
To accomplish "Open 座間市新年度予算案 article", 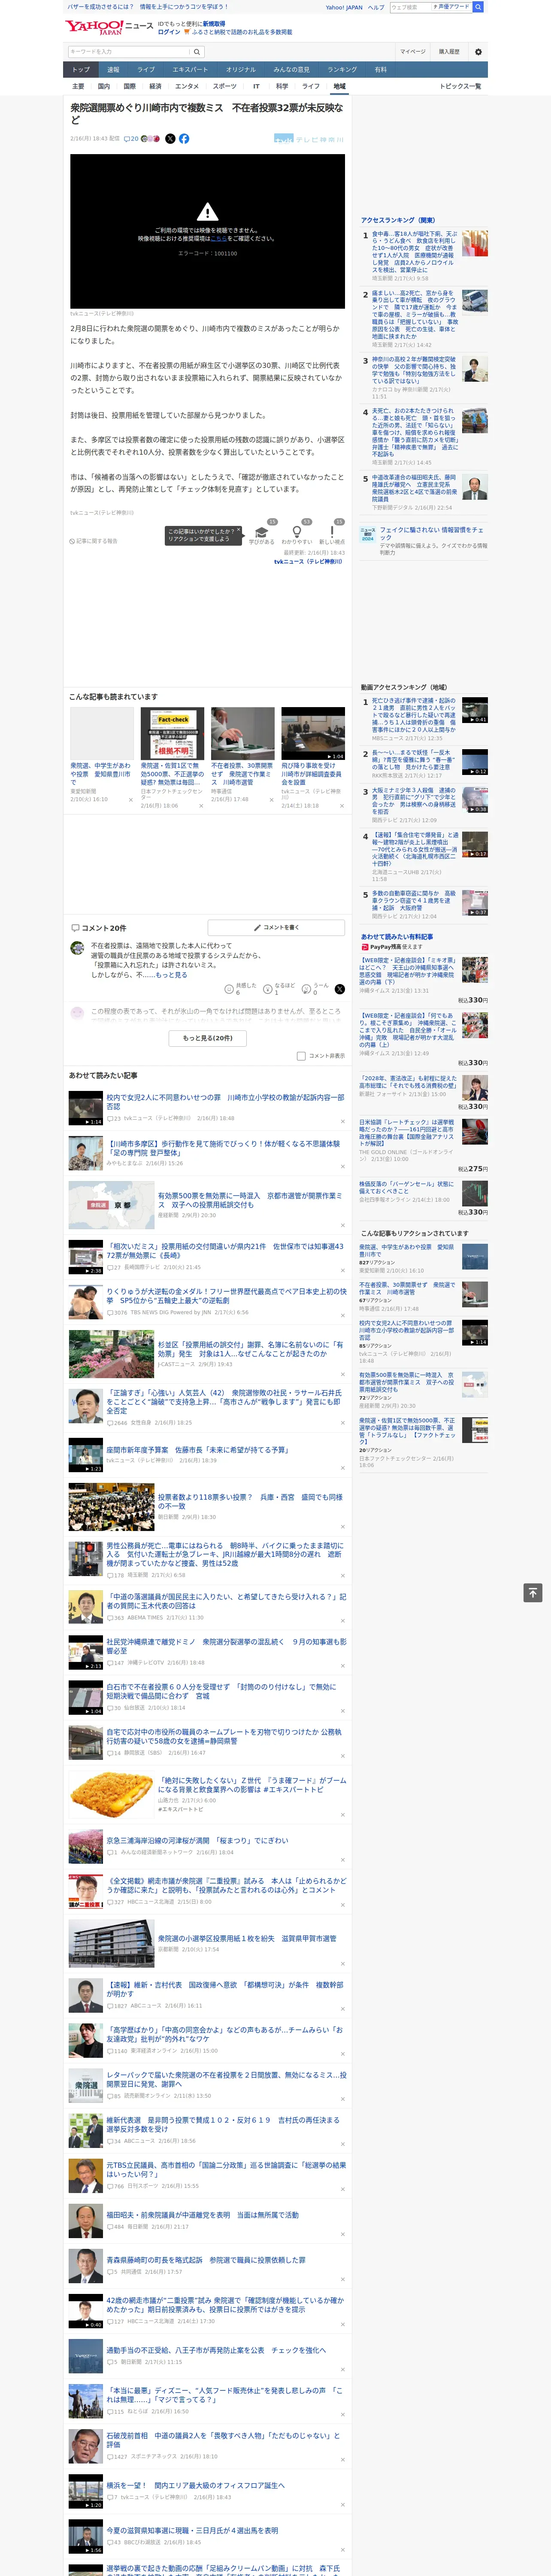I will 197,1449.
